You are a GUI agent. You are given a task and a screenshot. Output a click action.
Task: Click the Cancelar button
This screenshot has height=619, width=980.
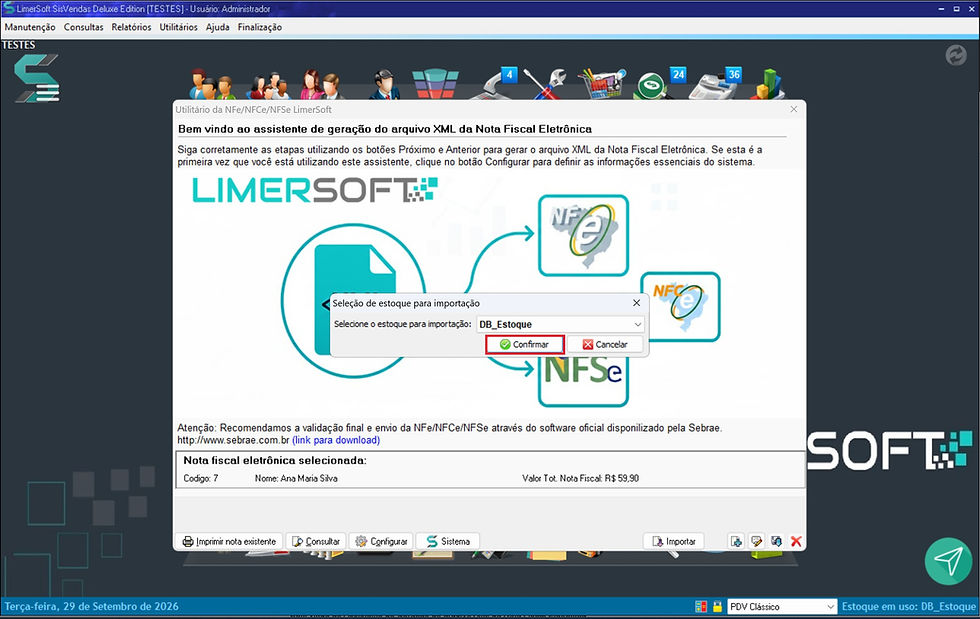click(x=605, y=345)
